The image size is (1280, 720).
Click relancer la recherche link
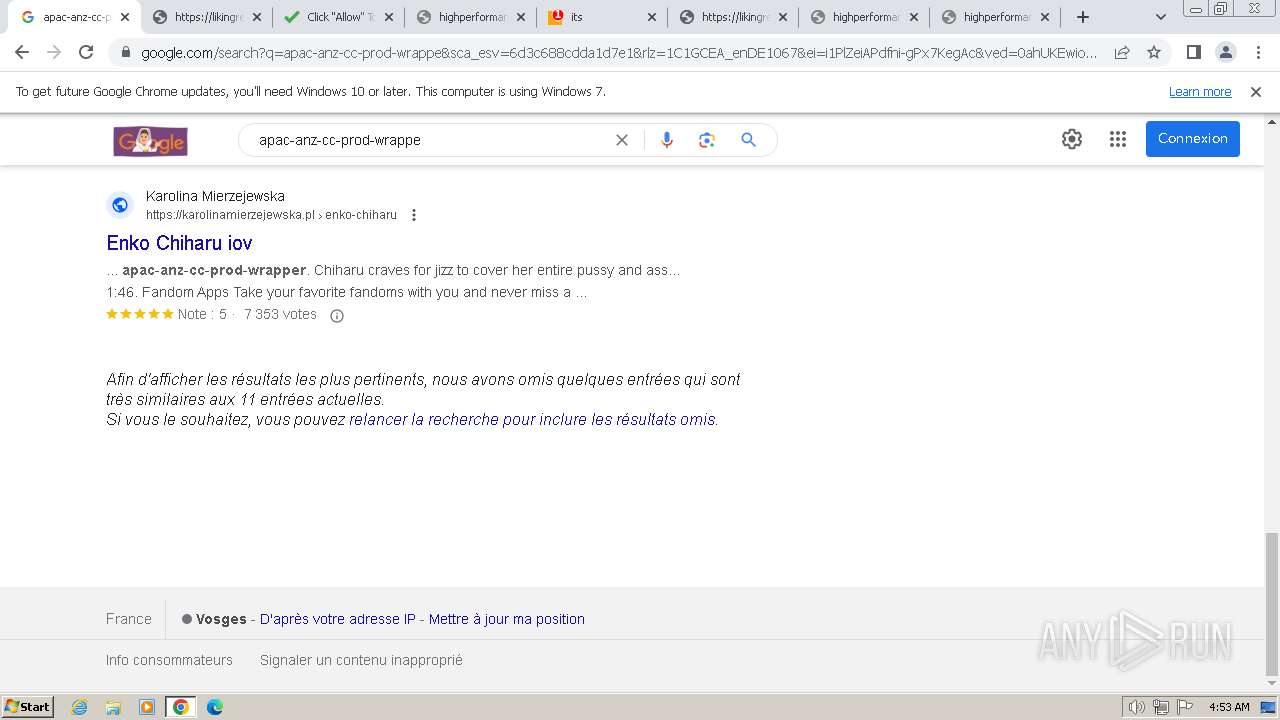(534, 420)
